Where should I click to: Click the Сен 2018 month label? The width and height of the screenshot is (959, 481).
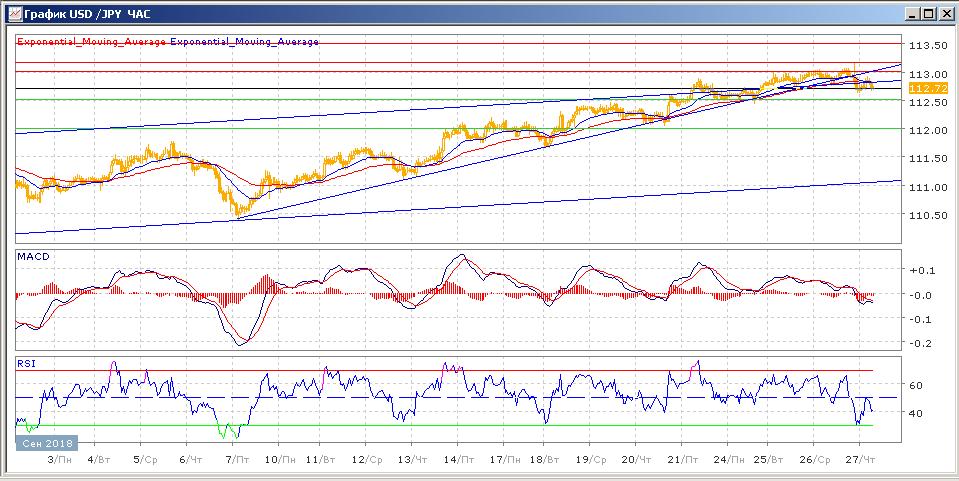pos(48,442)
